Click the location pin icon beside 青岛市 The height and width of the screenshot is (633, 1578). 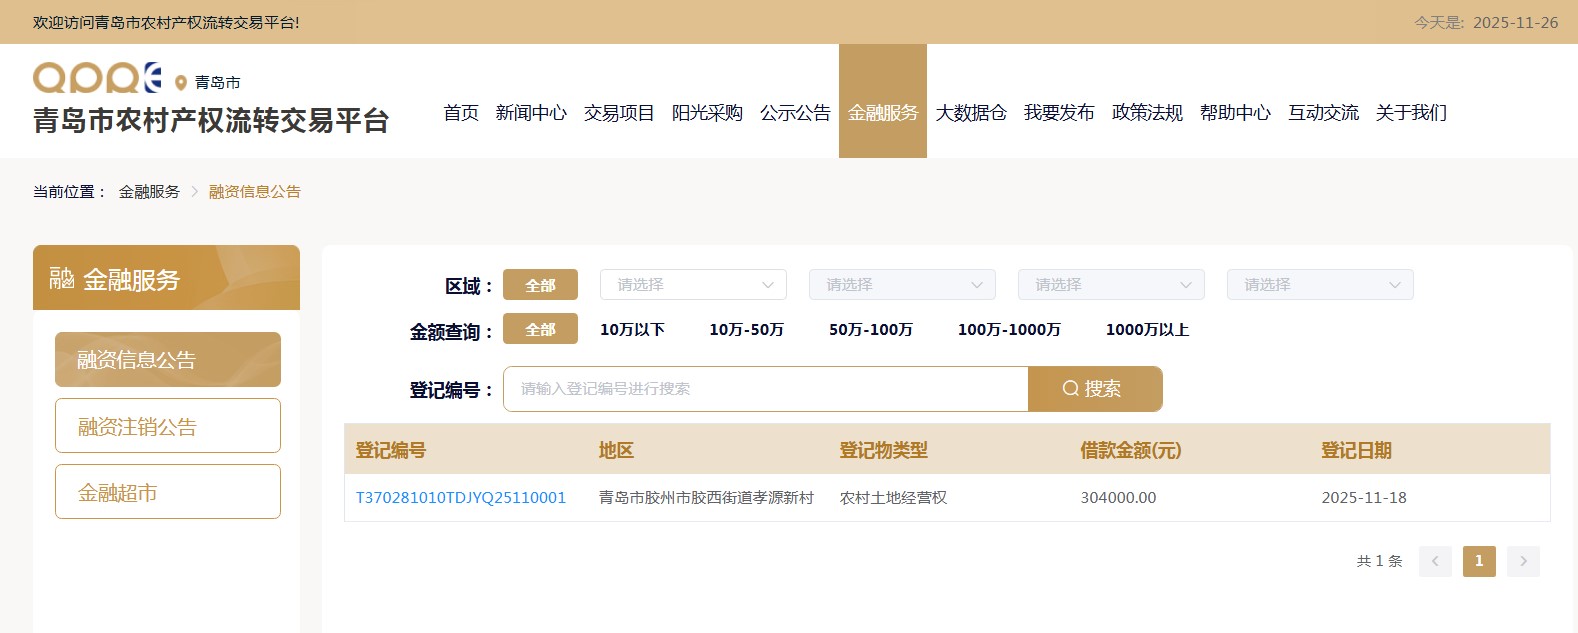[181, 83]
